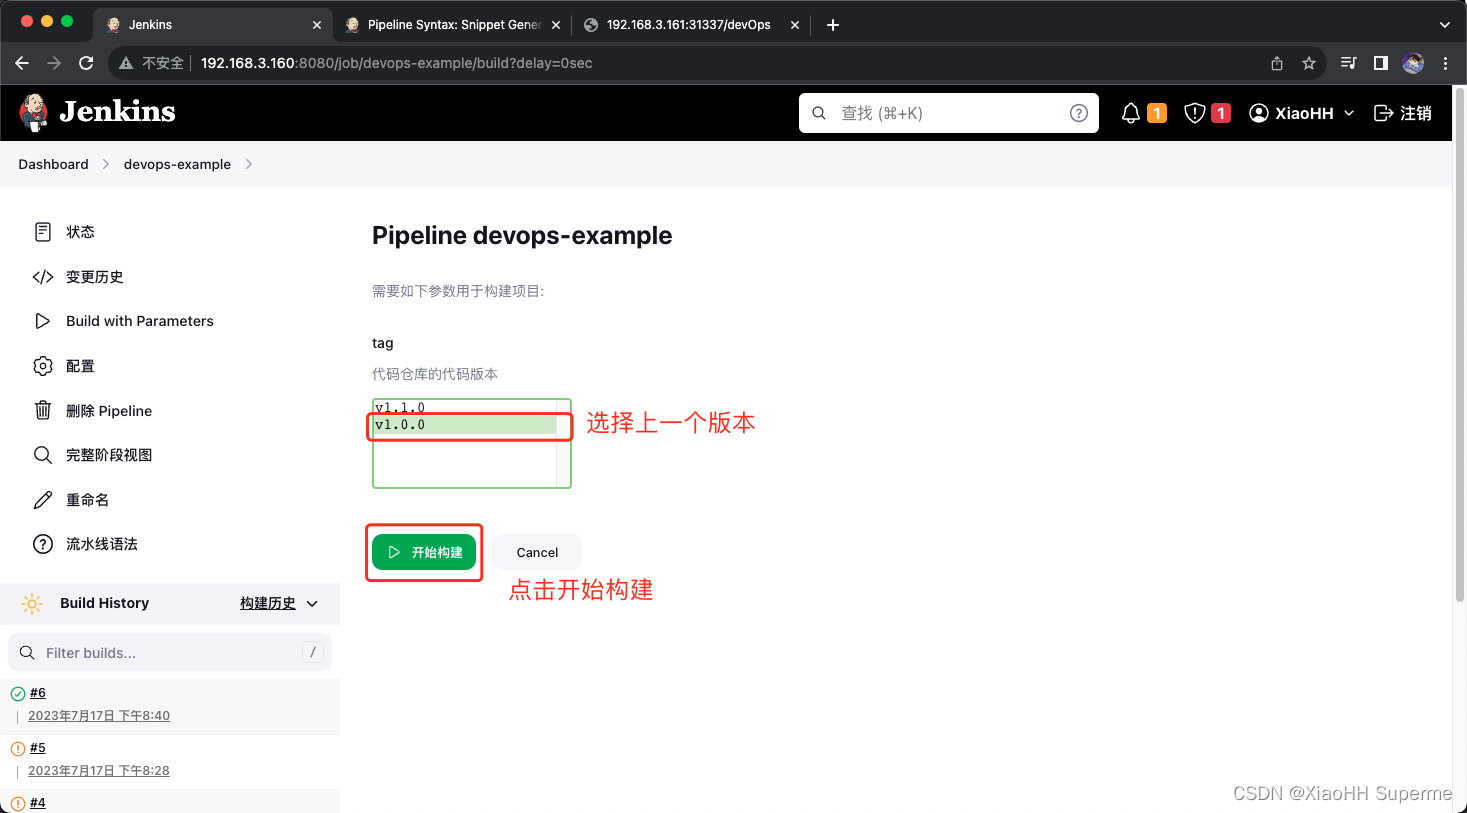Click build #5 unstable status icon
1467x813 pixels.
tap(18, 749)
